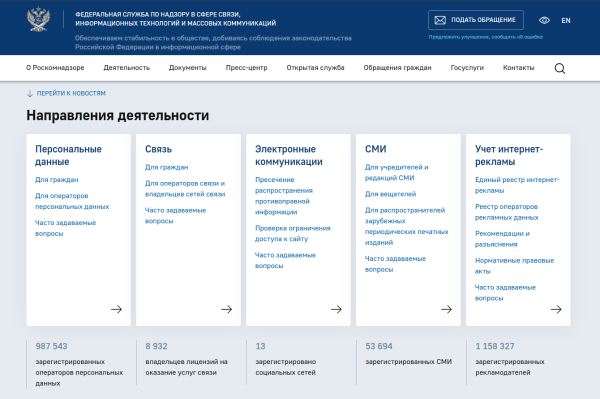Viewport: 600px width, 399px height.
Task: Click arrow icon in Связь card
Action: (x=227, y=309)
